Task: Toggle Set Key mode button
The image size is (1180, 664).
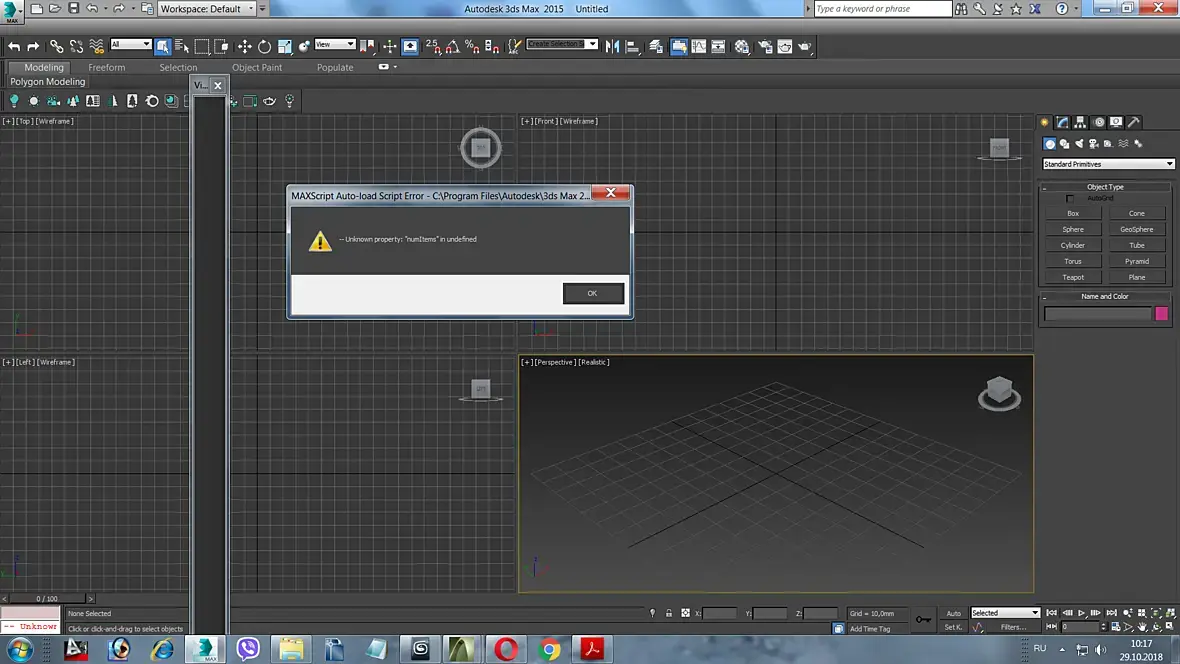Action: [x=953, y=627]
